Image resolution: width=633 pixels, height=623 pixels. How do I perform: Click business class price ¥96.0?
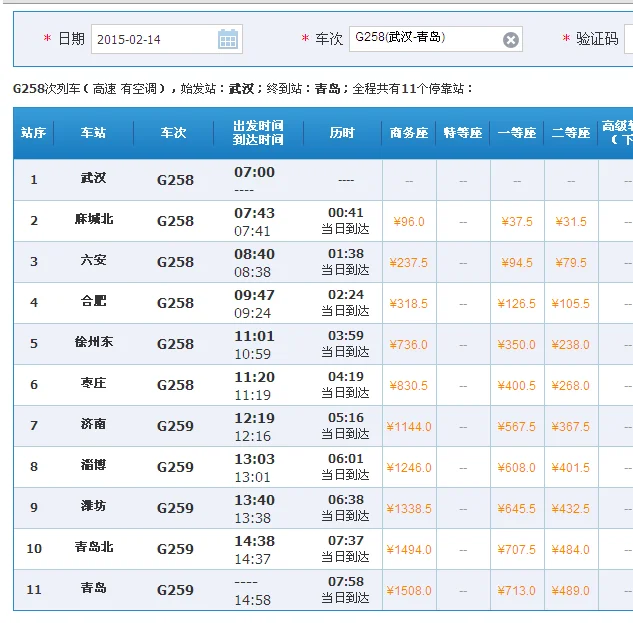pyautogui.click(x=409, y=222)
